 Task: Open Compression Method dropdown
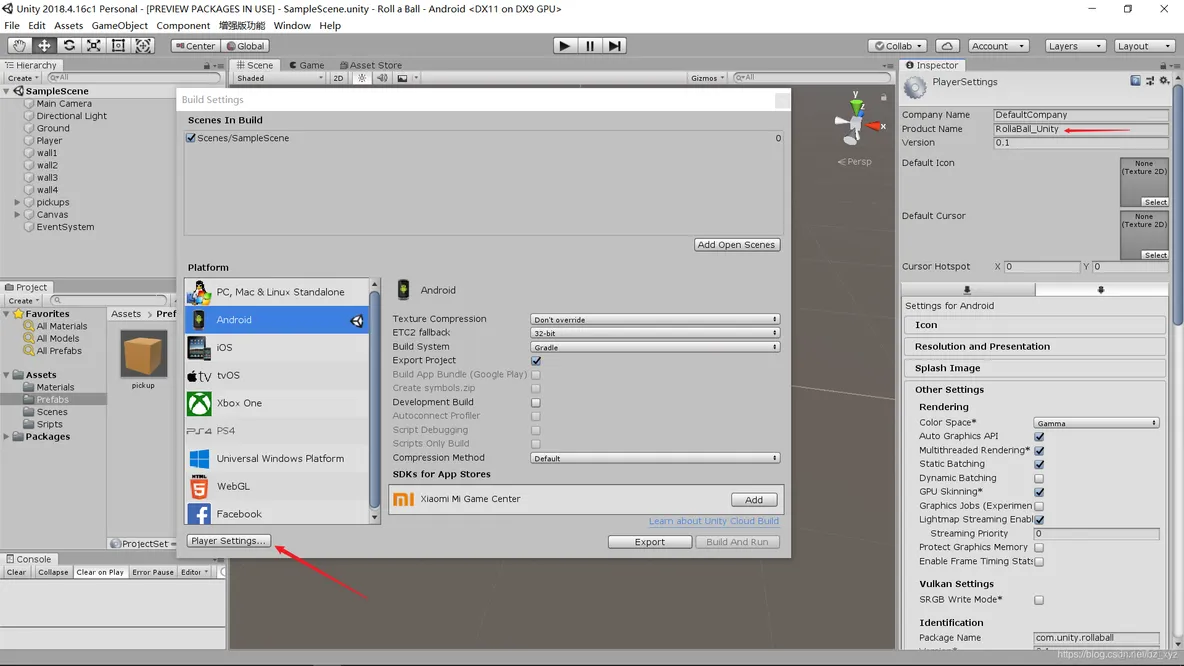tap(655, 458)
